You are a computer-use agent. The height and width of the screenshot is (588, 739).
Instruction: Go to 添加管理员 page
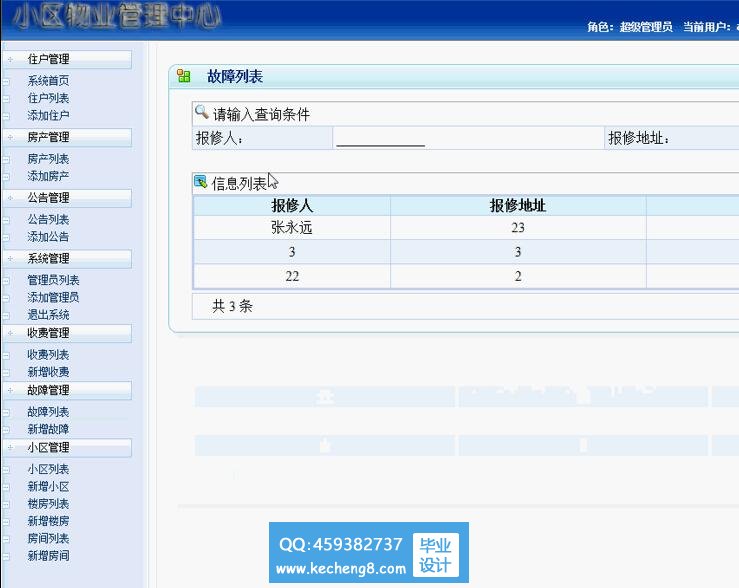[53, 298]
